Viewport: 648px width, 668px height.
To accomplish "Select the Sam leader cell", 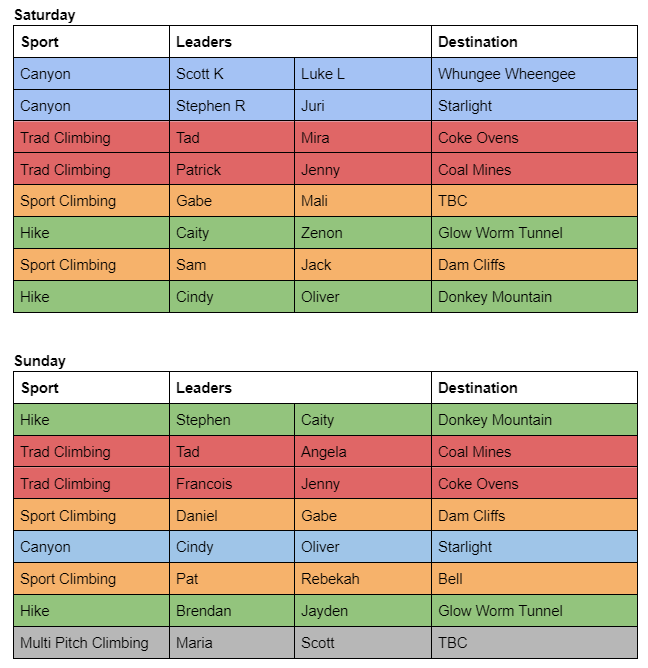I will click(232, 265).
